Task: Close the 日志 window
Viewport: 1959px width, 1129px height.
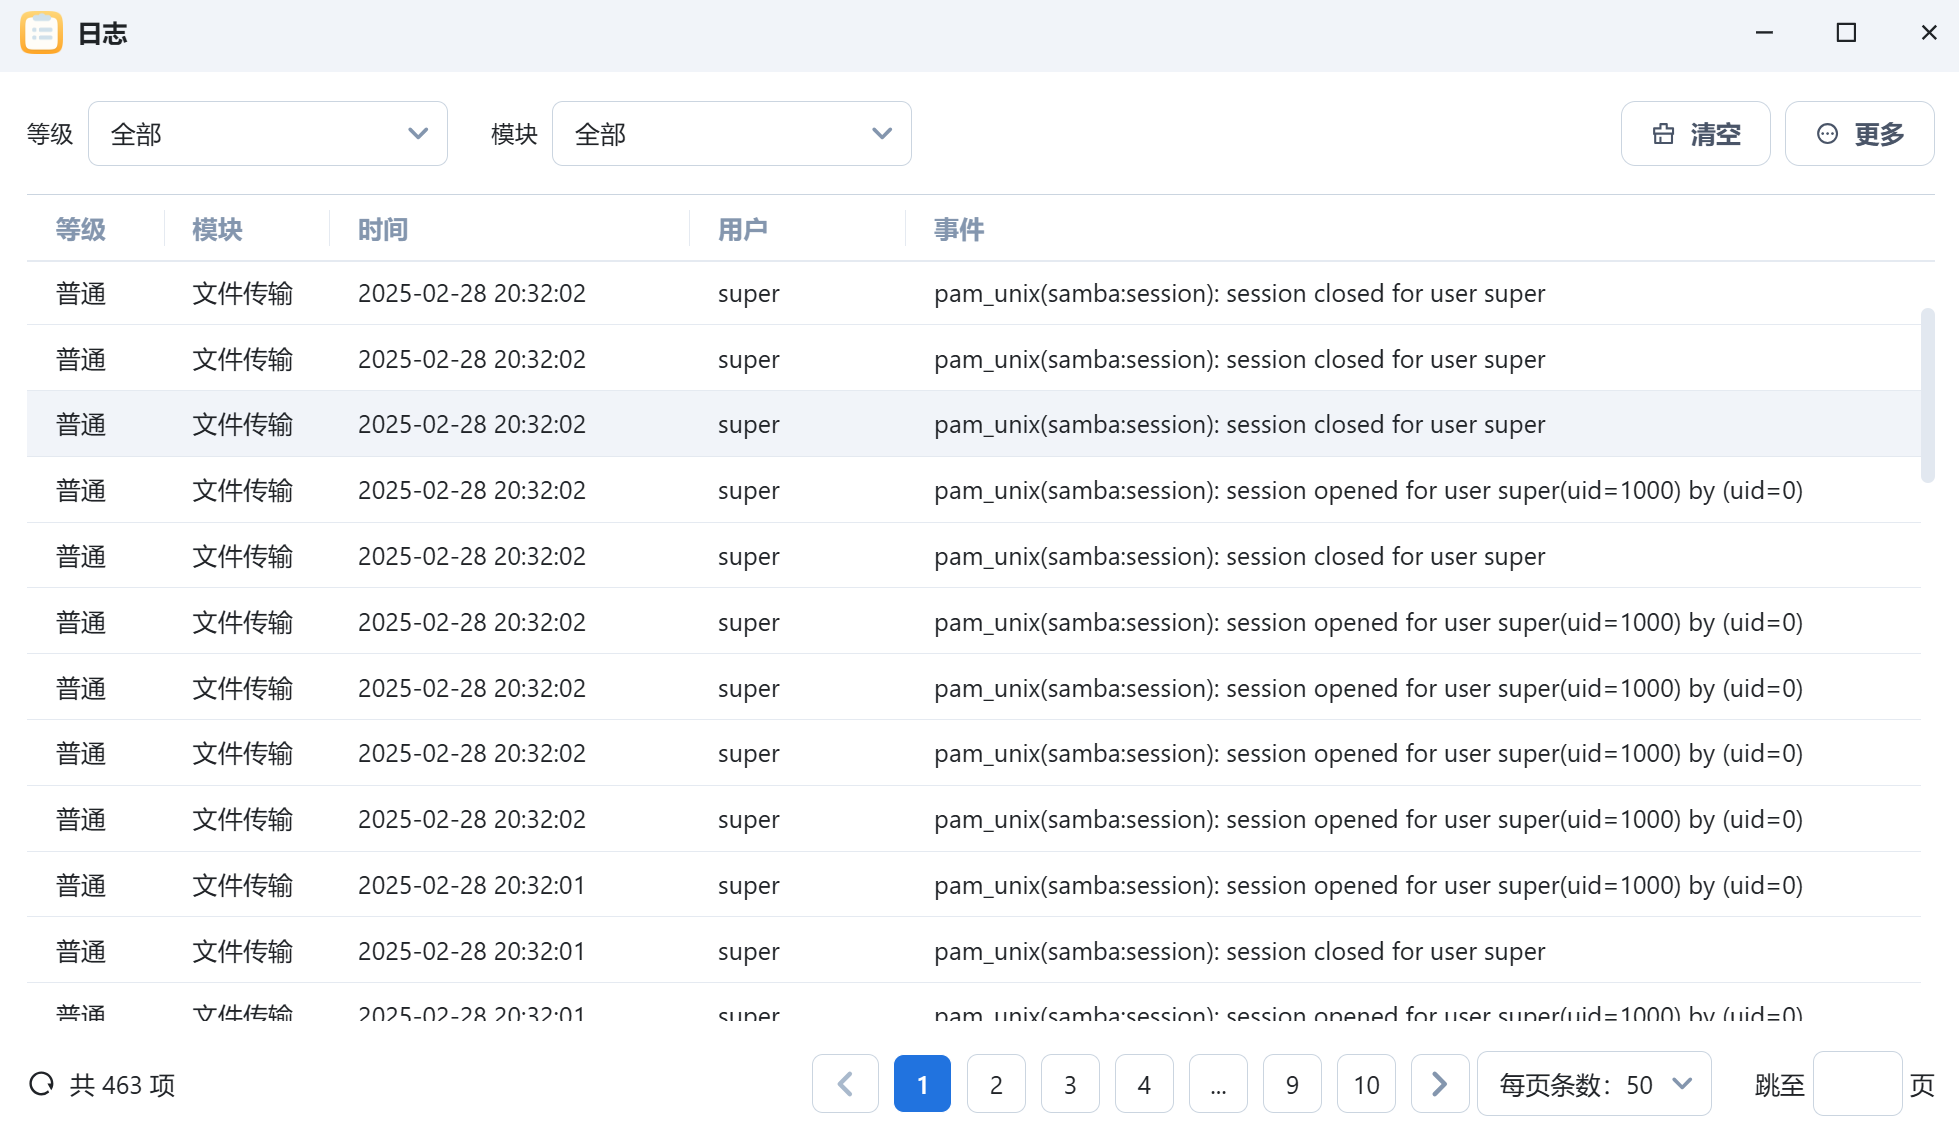Action: (1929, 33)
